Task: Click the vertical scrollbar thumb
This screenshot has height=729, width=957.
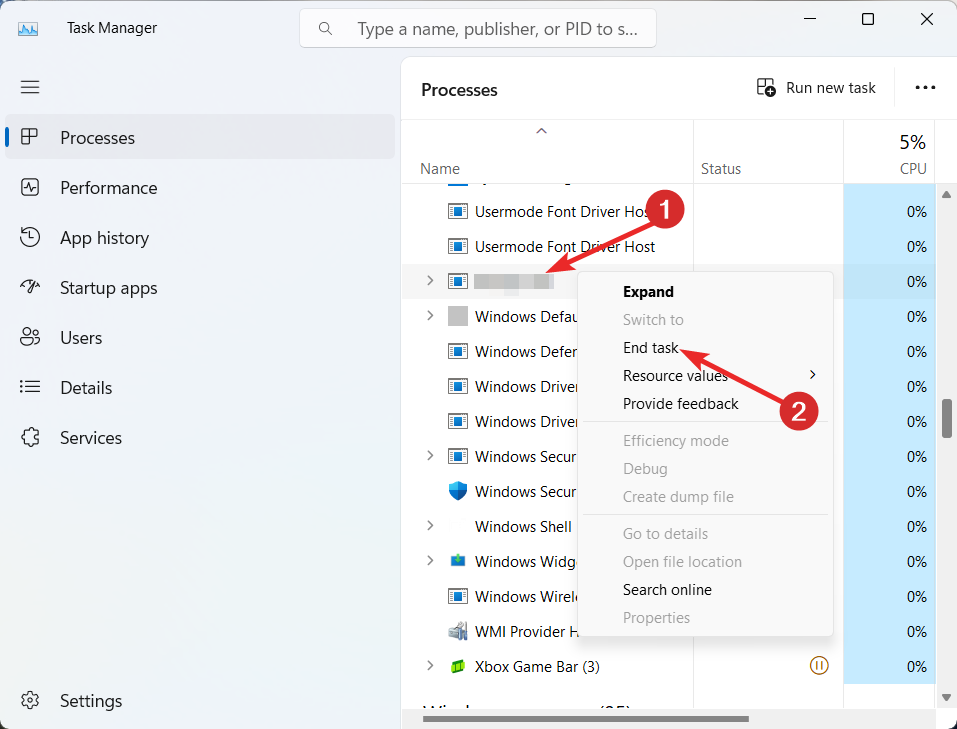Action: pos(946,418)
